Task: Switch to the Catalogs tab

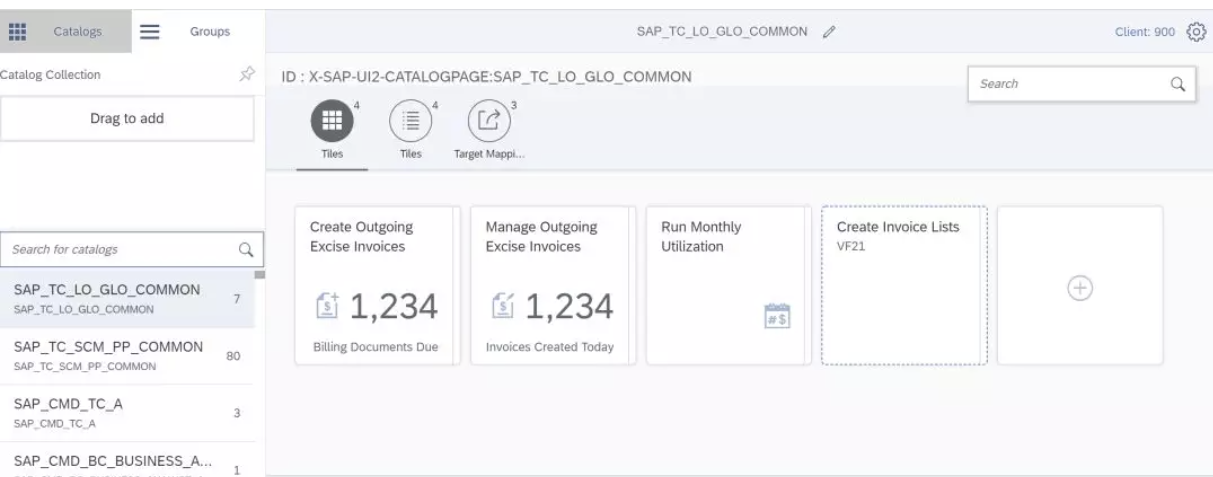Action: pos(65,31)
